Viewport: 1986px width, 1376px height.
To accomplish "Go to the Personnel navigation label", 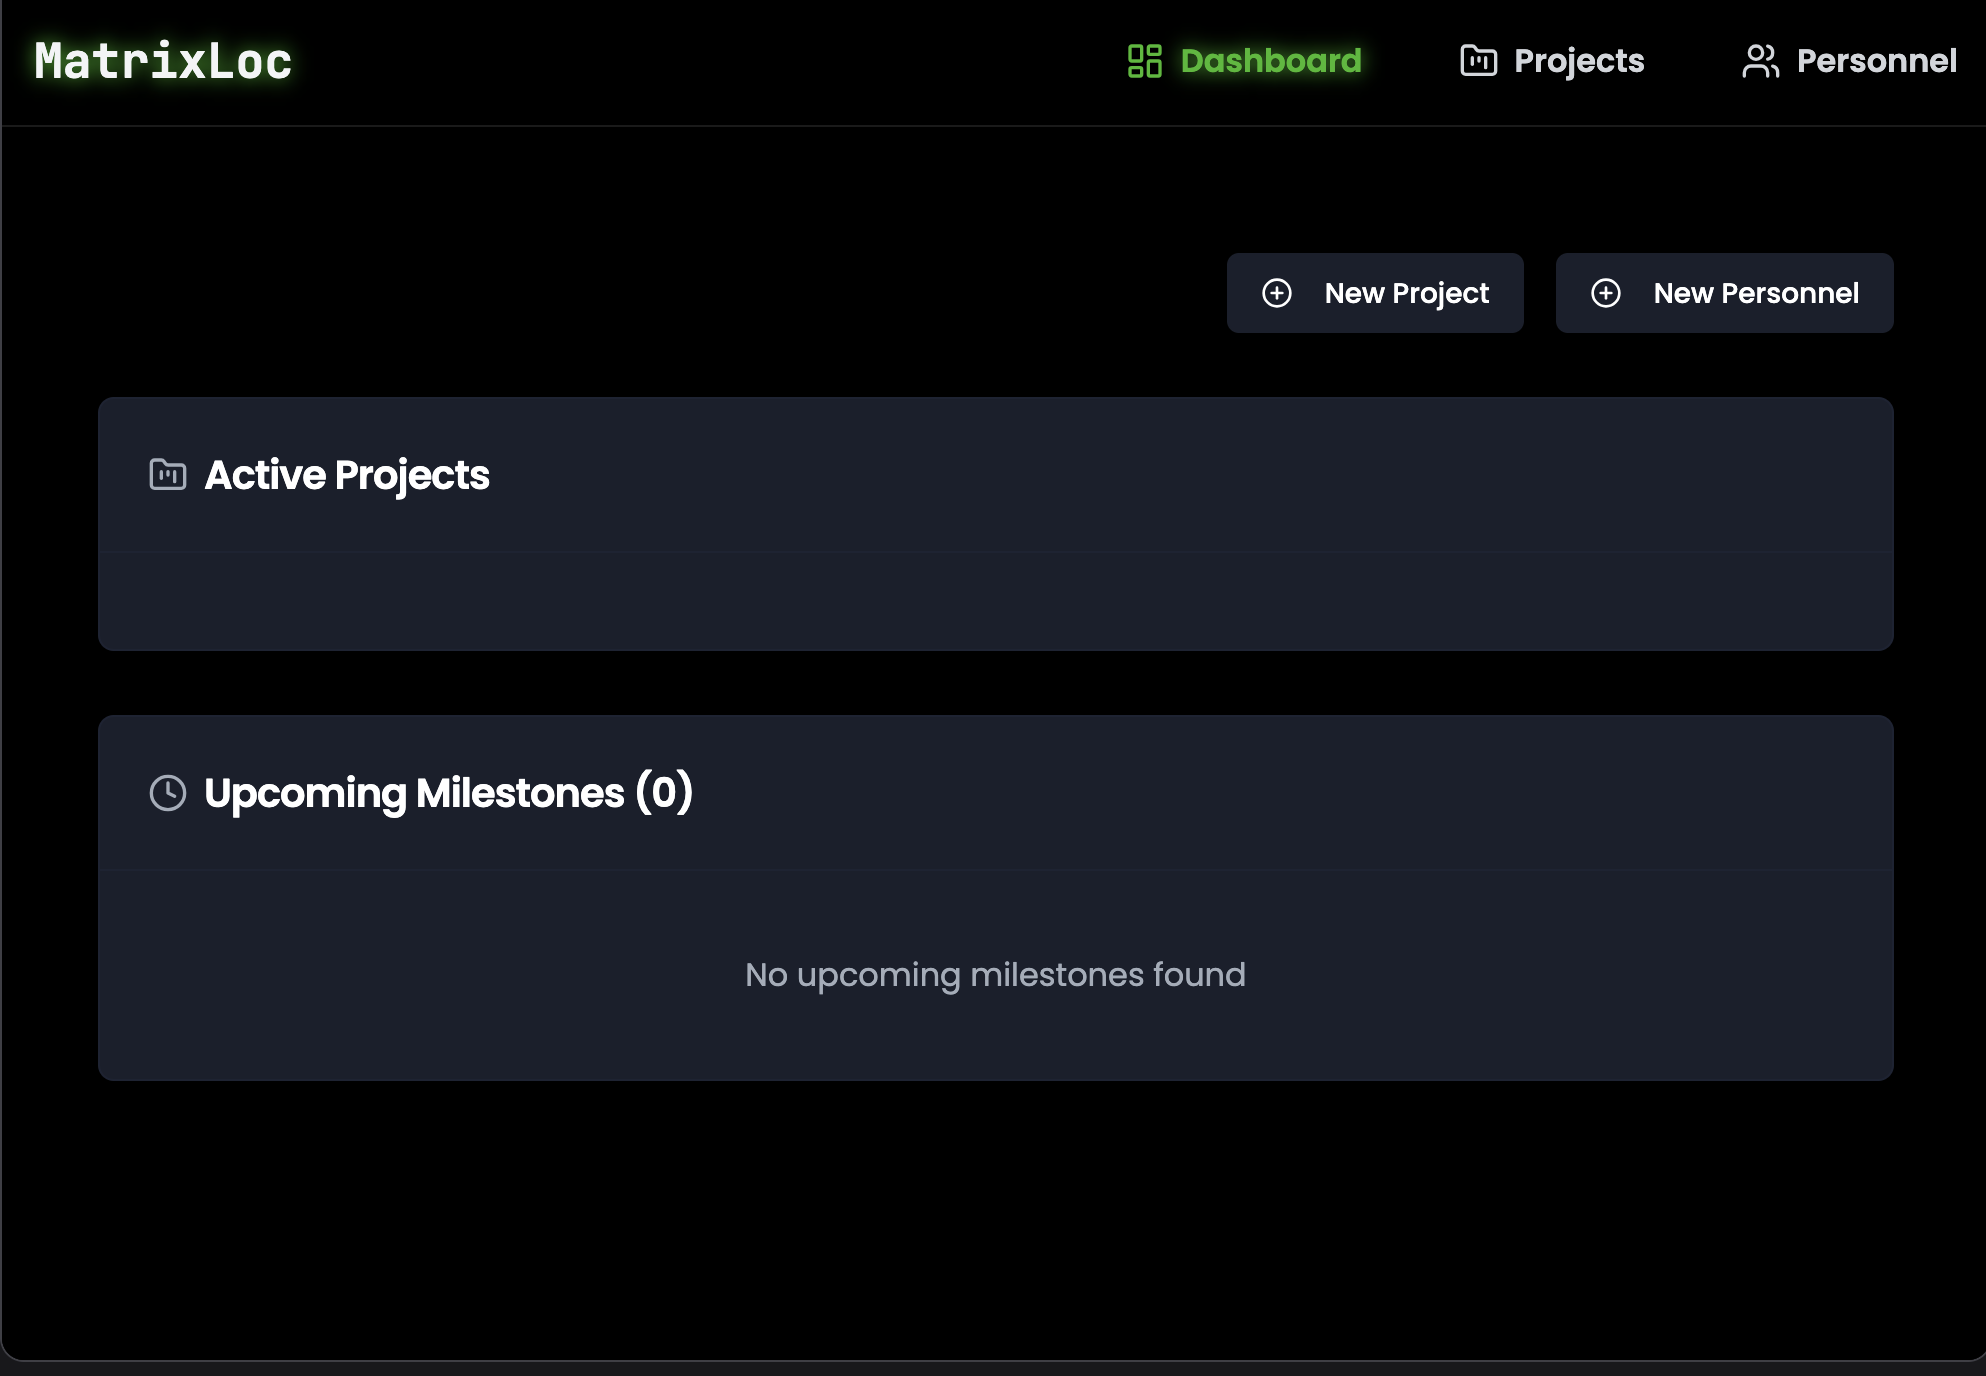I will point(1876,61).
